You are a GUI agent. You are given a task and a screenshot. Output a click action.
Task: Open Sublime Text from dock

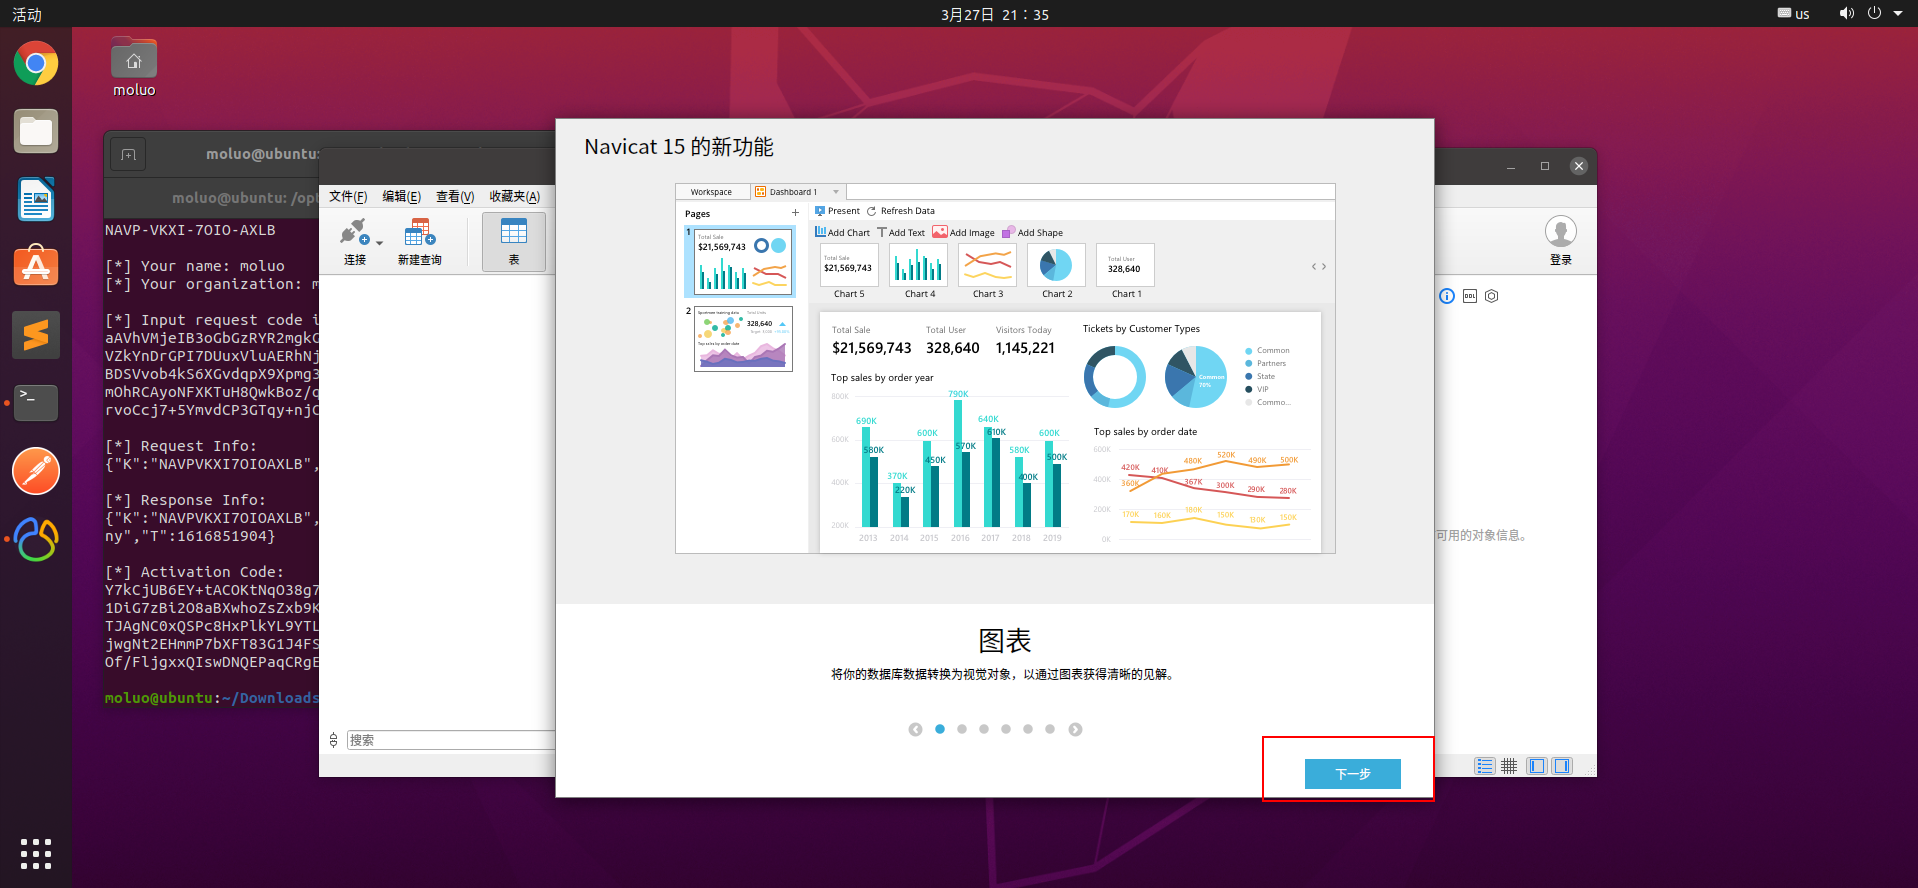click(x=36, y=335)
